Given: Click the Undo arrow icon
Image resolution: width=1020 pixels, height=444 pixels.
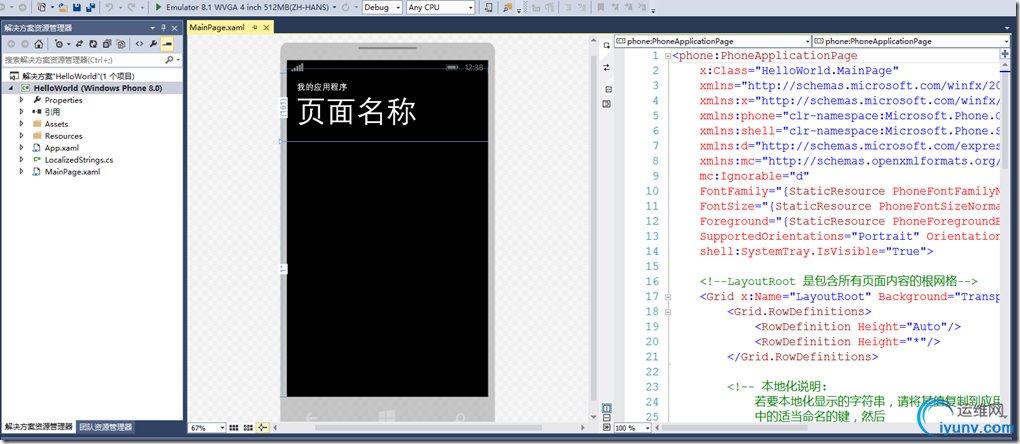Looking at the screenshot, I should (110, 7).
